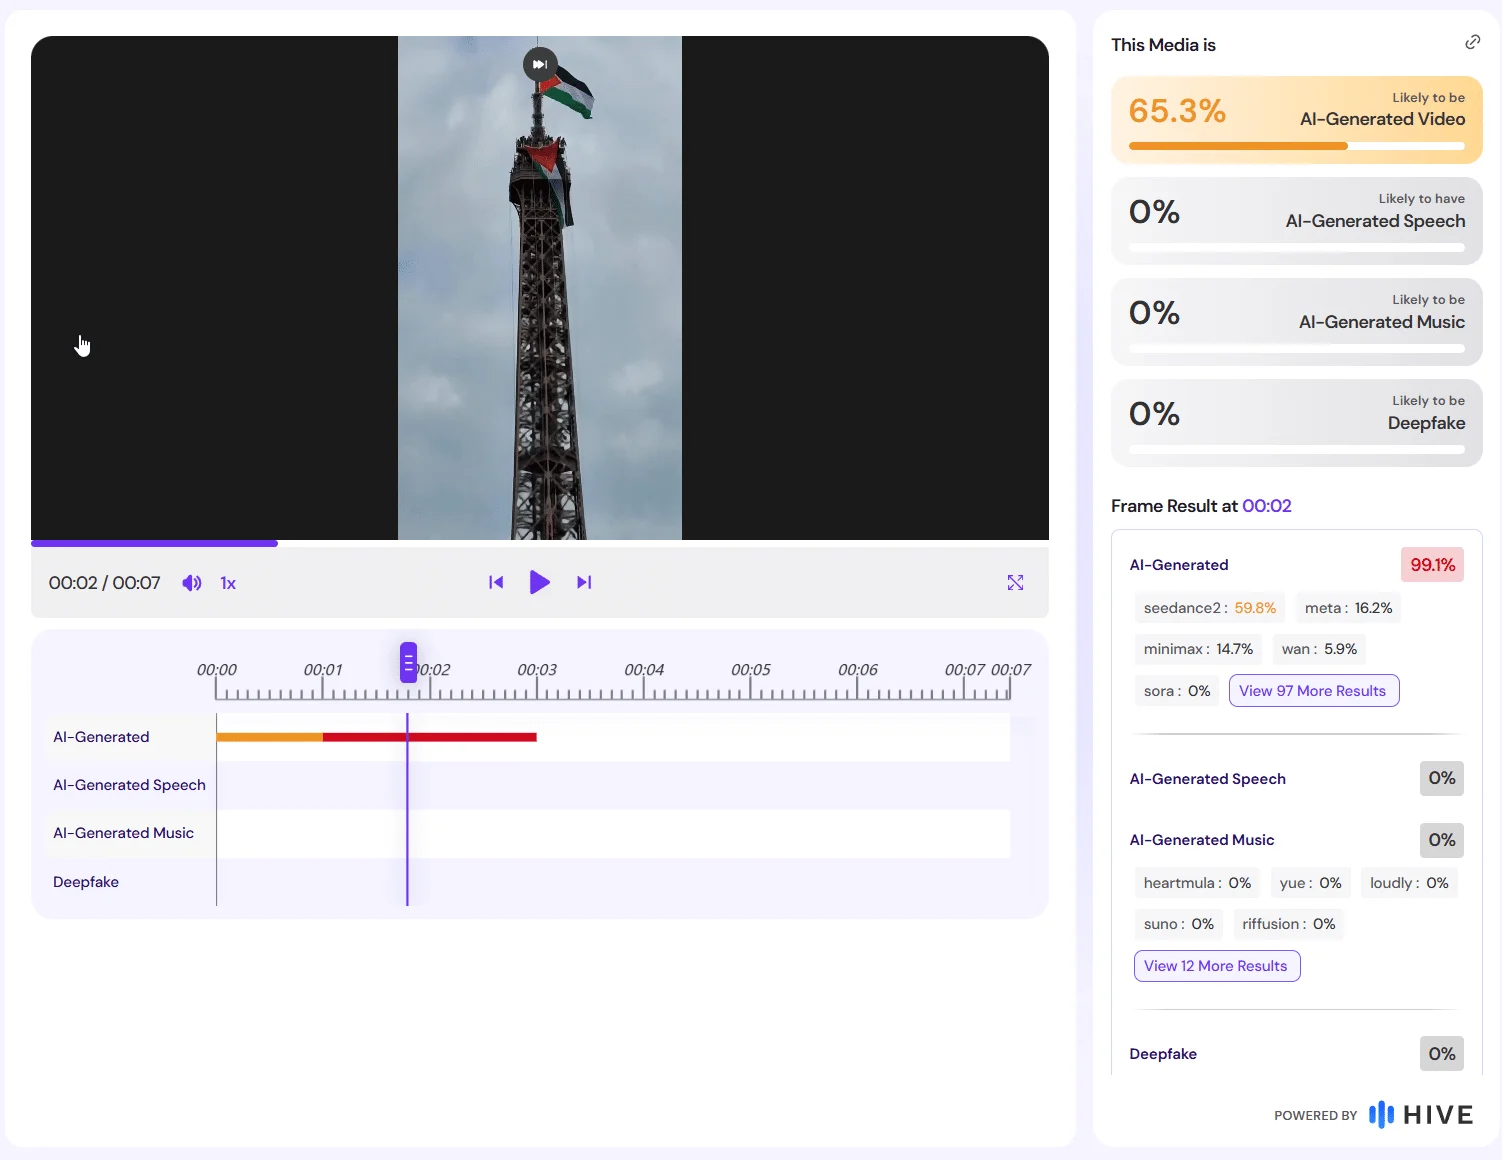The height and width of the screenshot is (1160, 1502).
Task: Select the minimax 14.7% chip
Action: pos(1198,649)
